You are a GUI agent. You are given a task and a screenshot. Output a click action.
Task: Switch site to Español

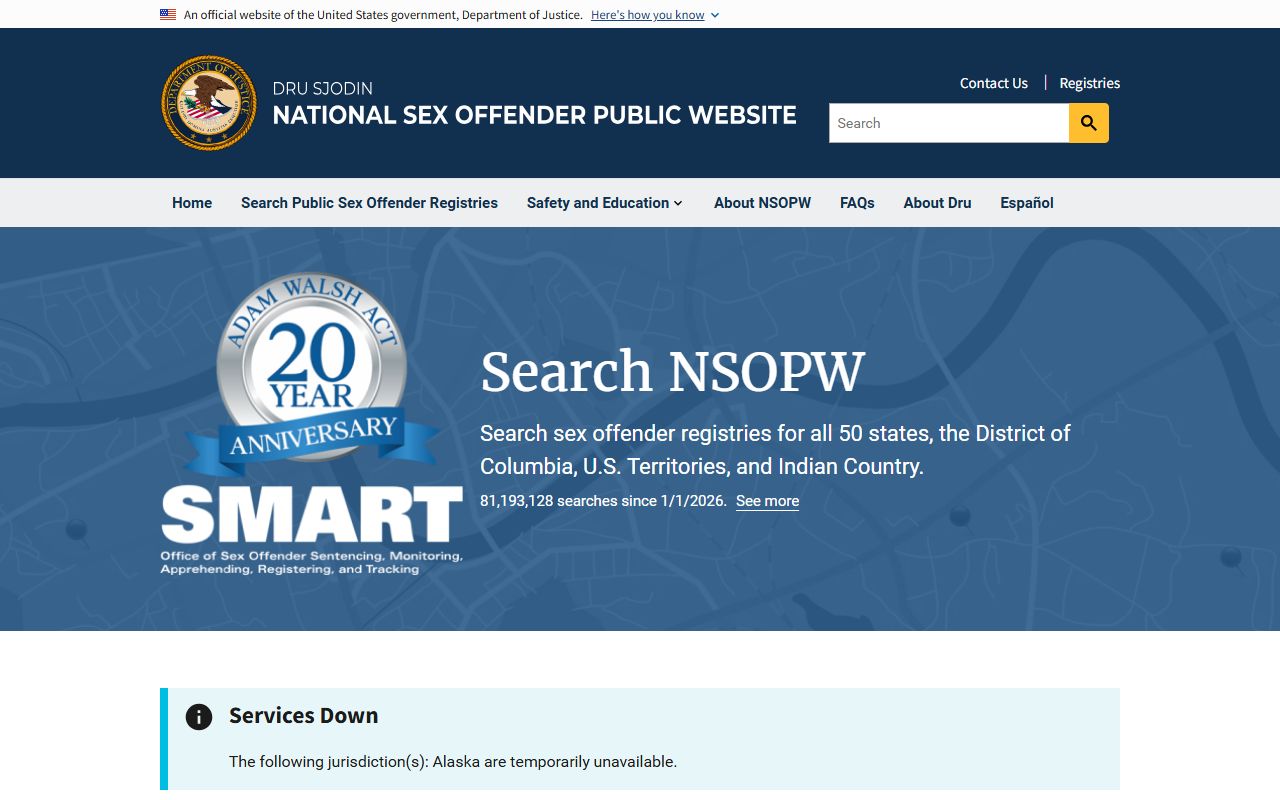pyautogui.click(x=1027, y=203)
